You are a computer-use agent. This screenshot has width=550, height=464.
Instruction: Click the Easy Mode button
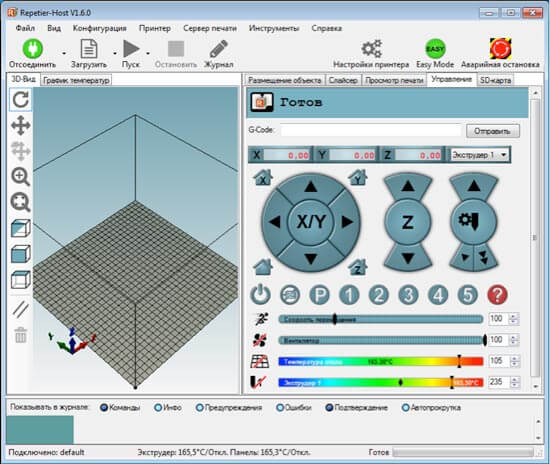coord(435,53)
